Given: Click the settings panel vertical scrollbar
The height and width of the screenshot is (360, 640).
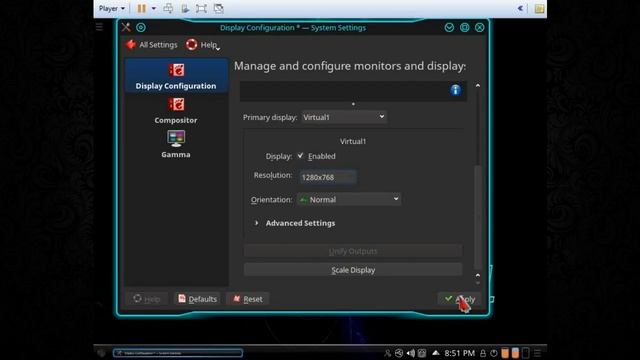Looking at the screenshot, I should click(478, 217).
